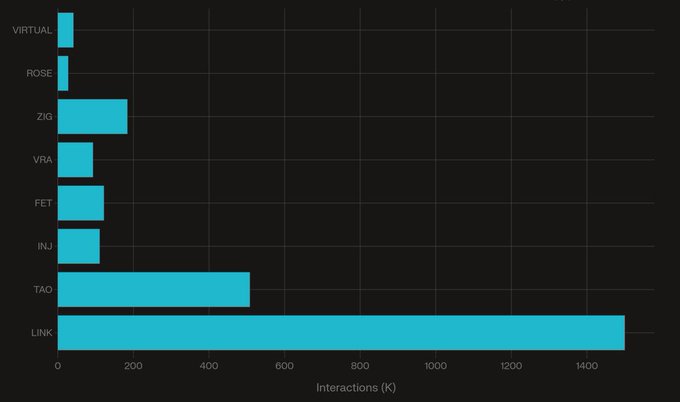The height and width of the screenshot is (402, 680).
Task: Click the LINK bar in the chart
Action: (340, 333)
